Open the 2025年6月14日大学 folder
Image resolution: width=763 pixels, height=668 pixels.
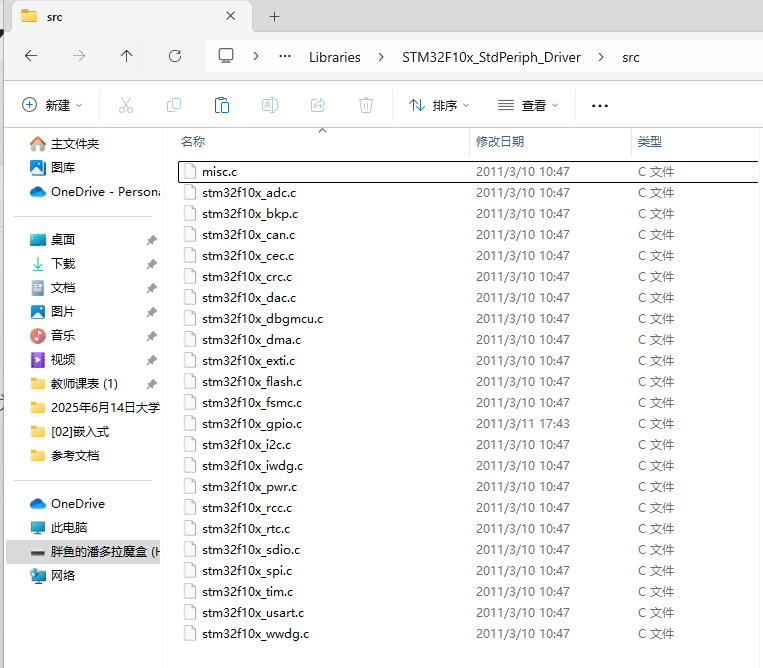pyautogui.click(x=94, y=407)
